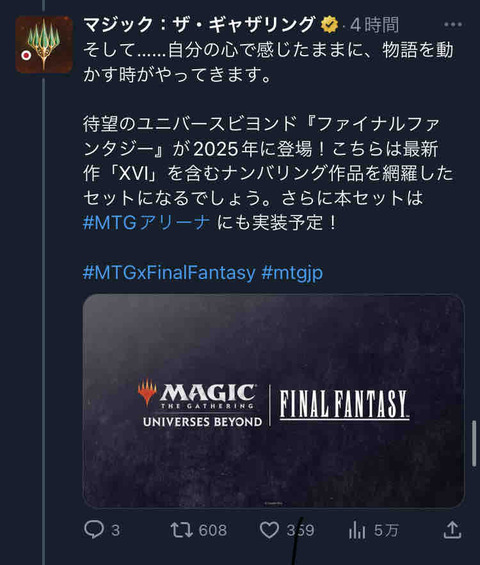This screenshot has width=480, height=565.
Task: Click the Magic The Gathering logo in image
Action: [200, 402]
